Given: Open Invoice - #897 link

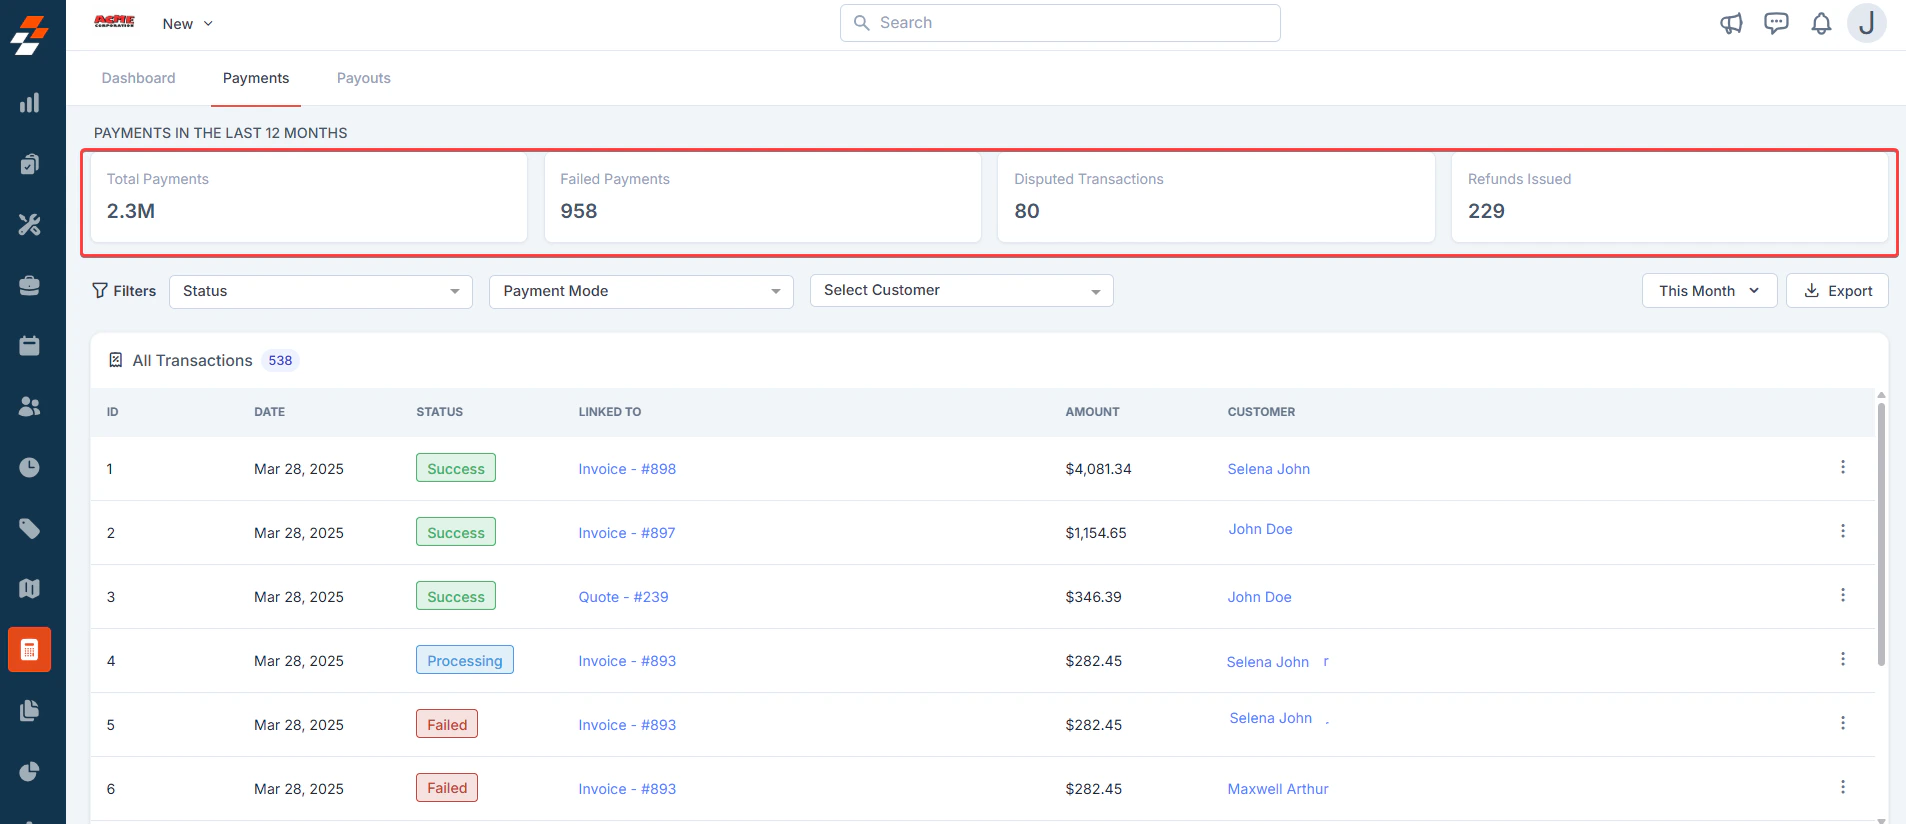Looking at the screenshot, I should 627,533.
